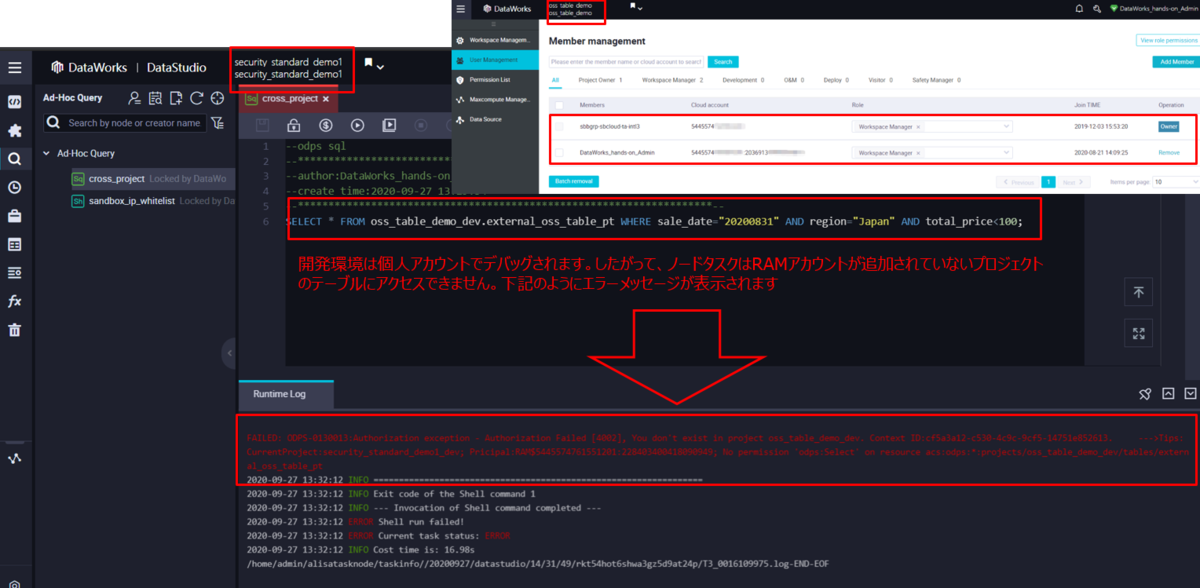This screenshot has width=1200, height=588.
Task: Click the member name search input field
Action: tap(626, 62)
